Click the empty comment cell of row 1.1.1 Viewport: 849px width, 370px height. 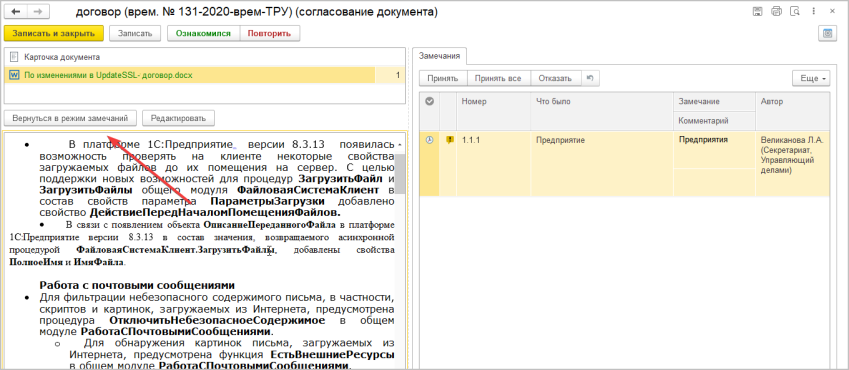[714, 181]
